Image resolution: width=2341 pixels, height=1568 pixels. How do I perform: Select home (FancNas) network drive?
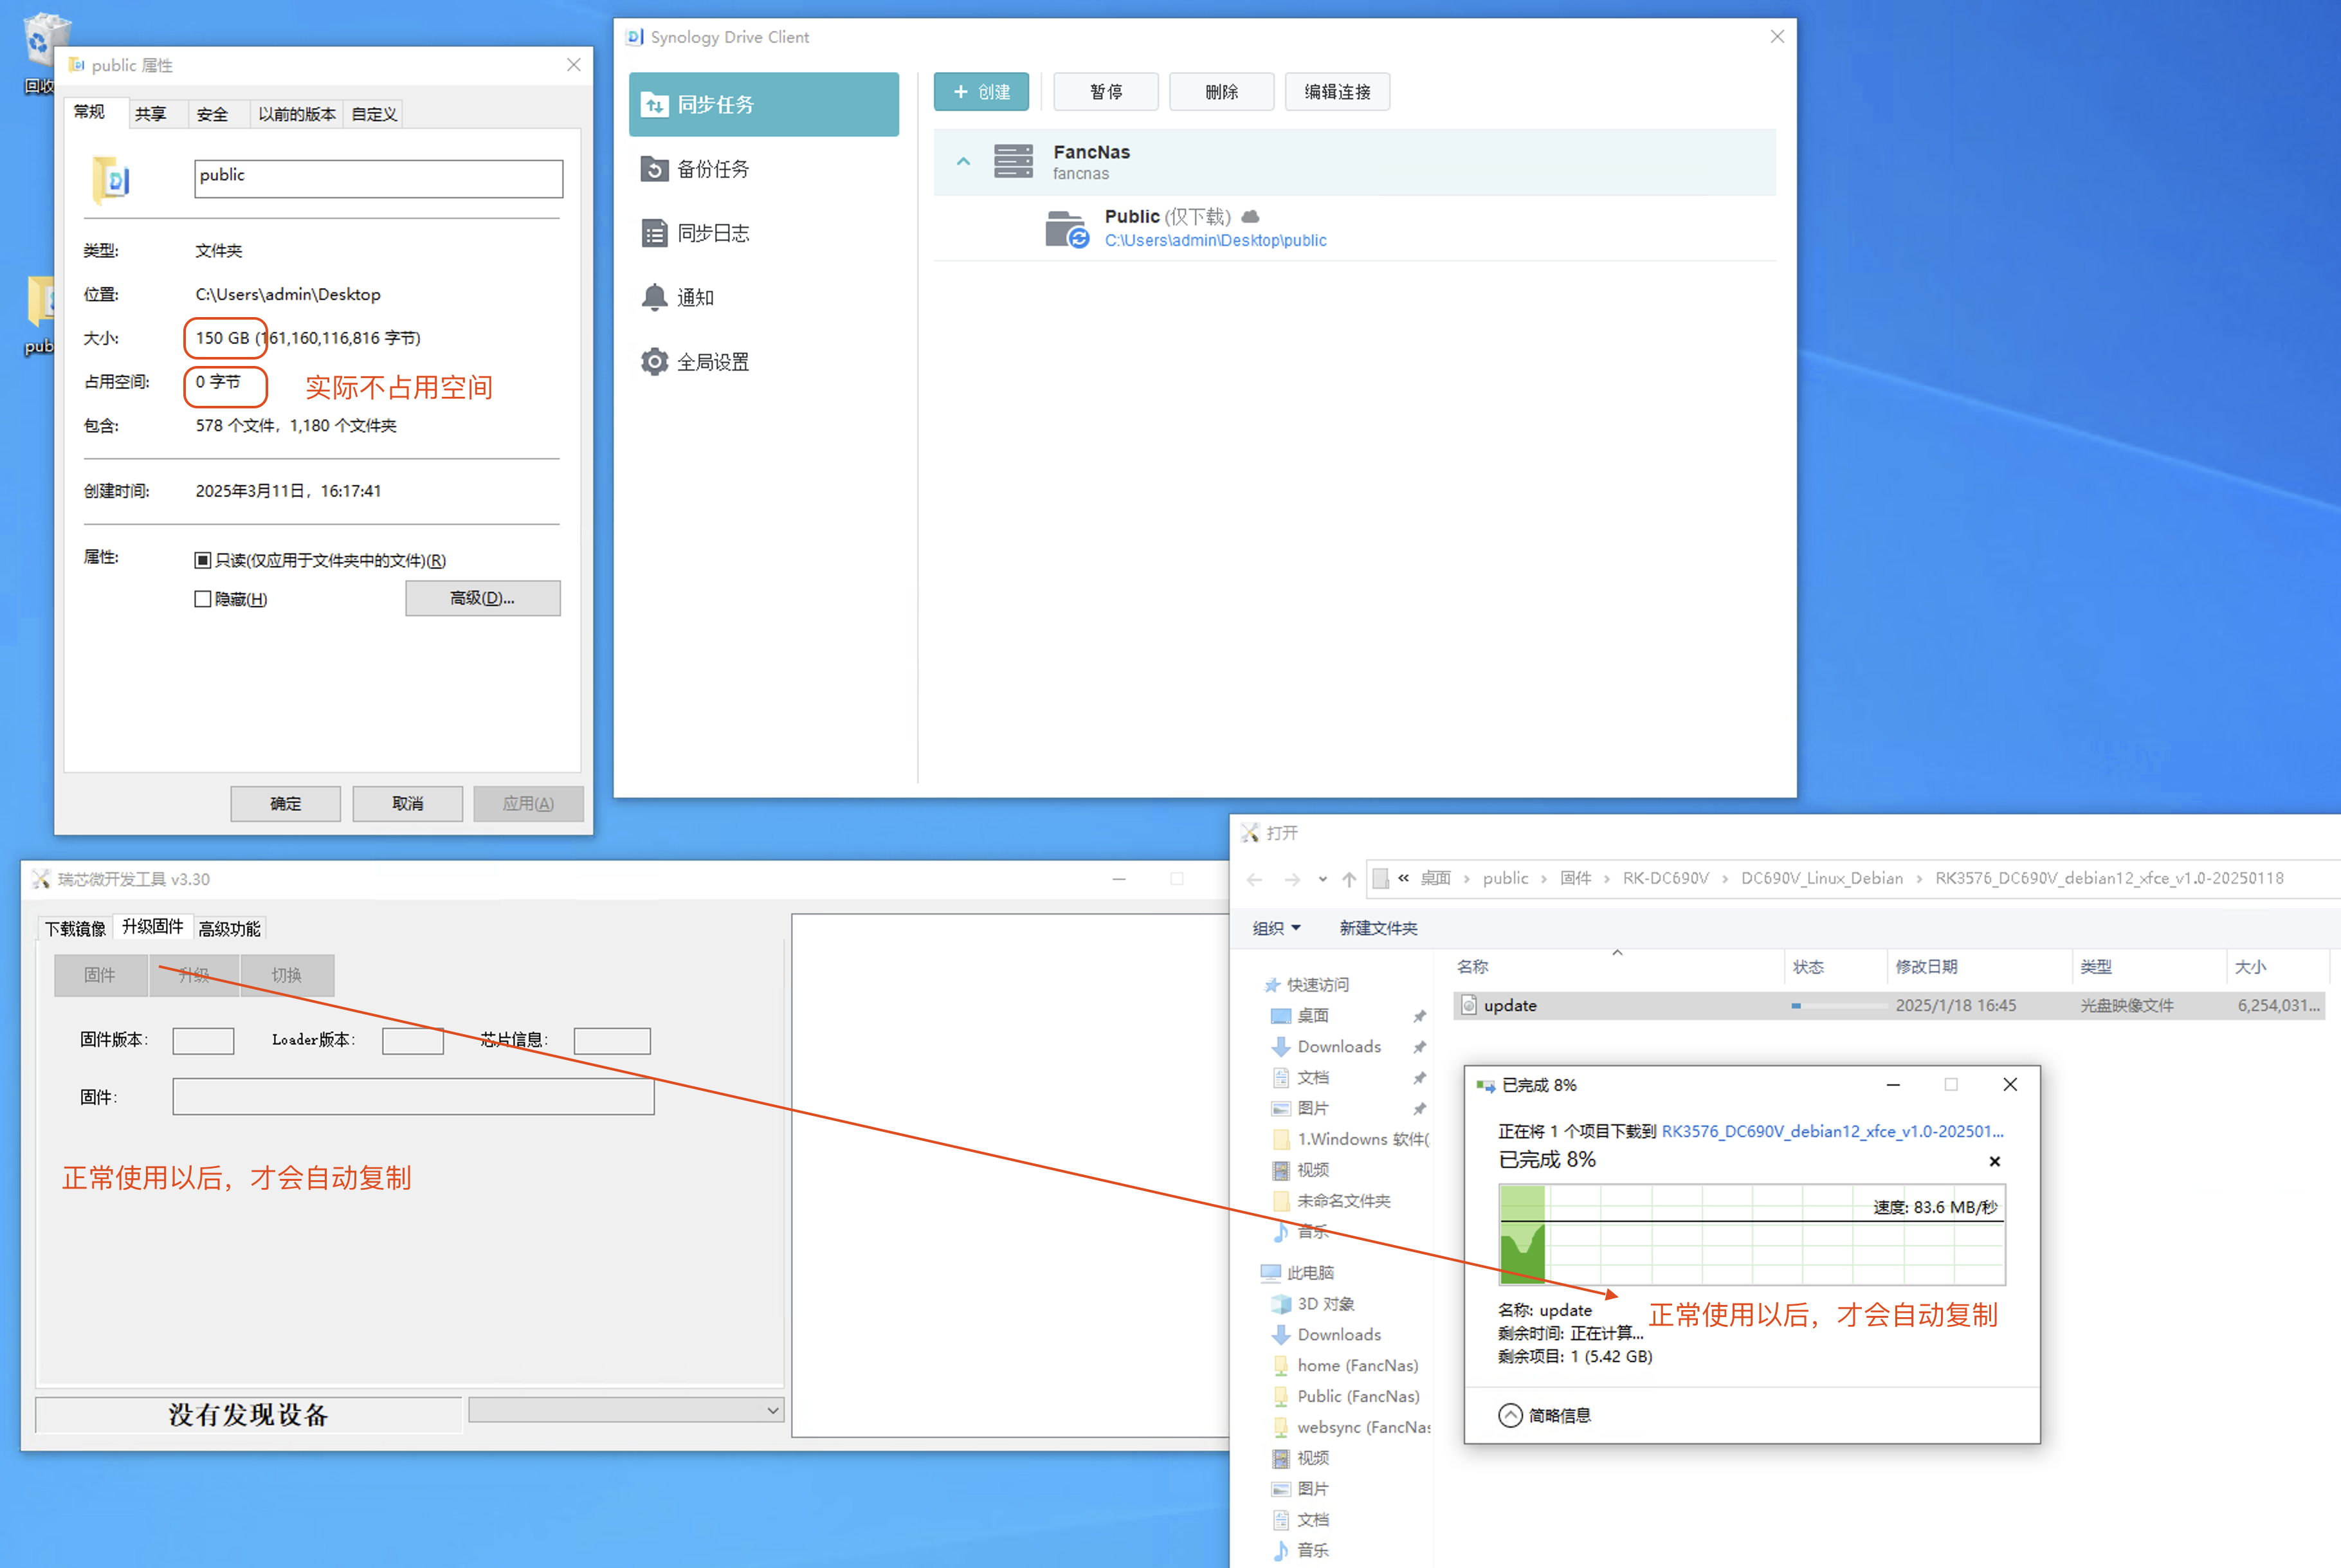point(1357,1366)
